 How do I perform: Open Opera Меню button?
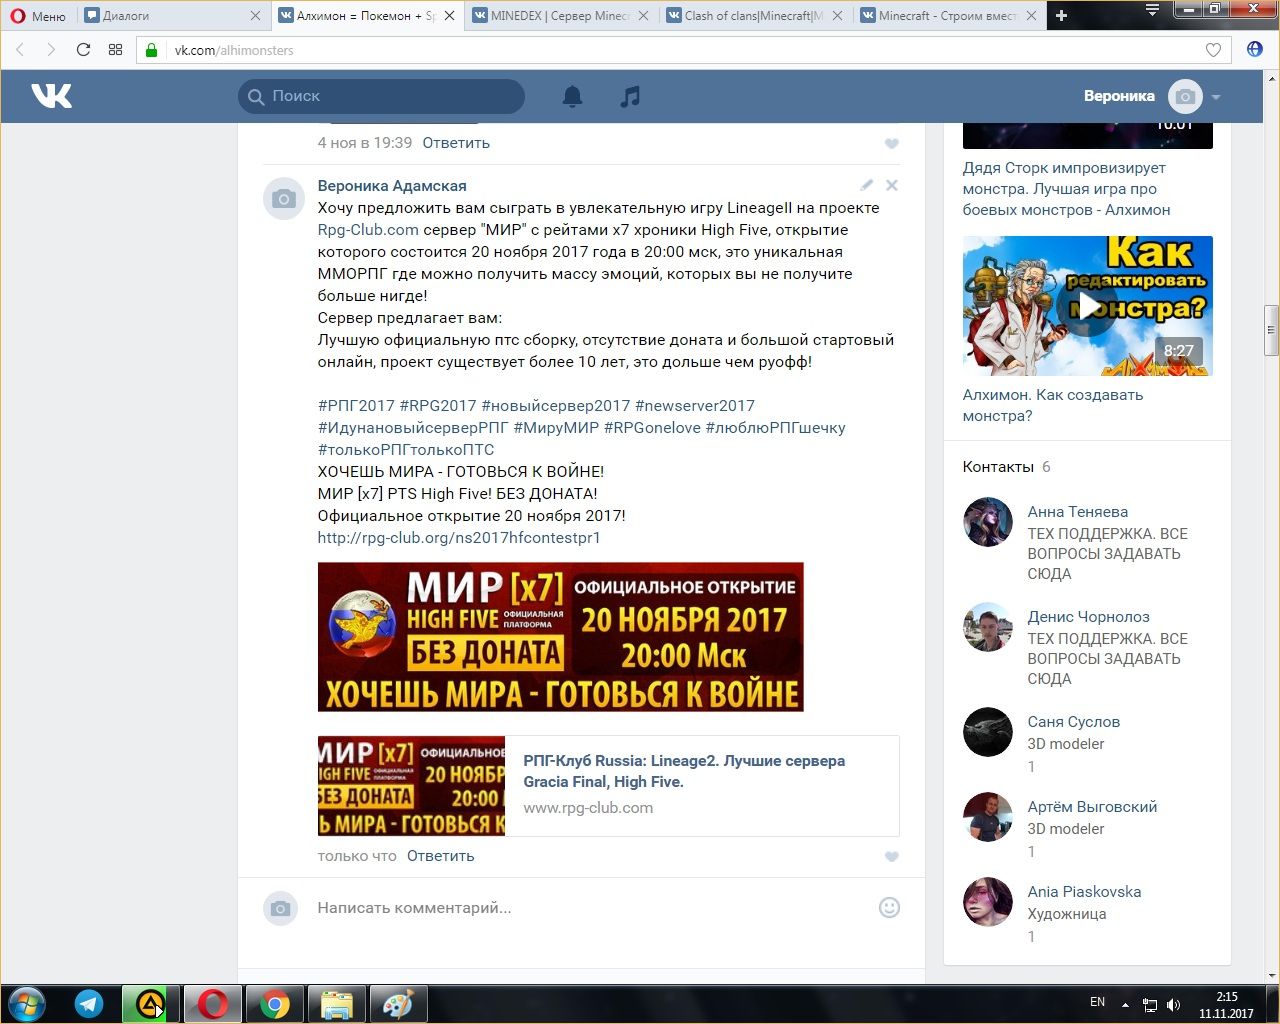(x=38, y=15)
